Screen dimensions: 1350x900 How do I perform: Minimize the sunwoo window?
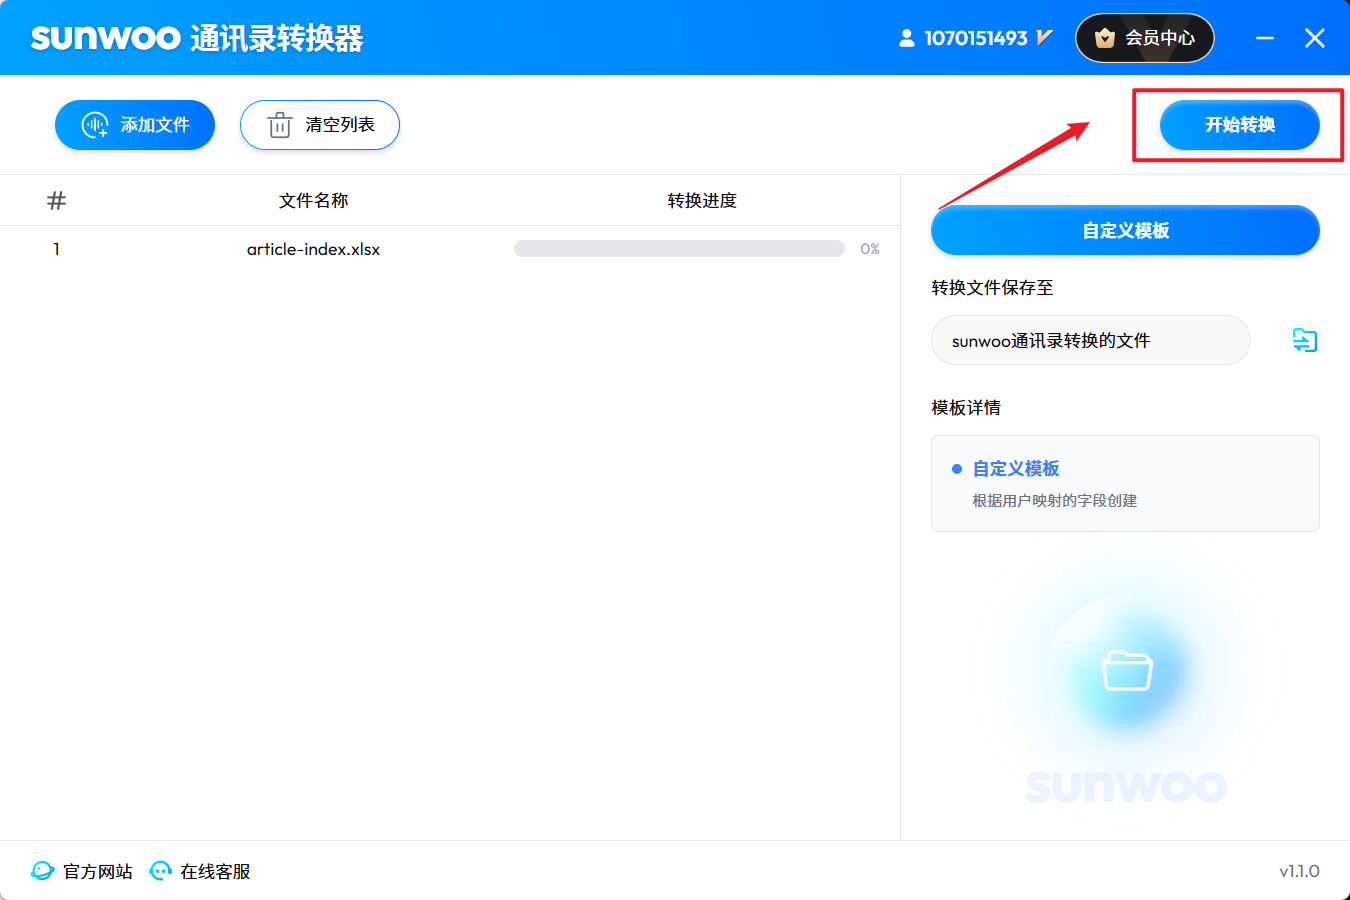pos(1265,38)
